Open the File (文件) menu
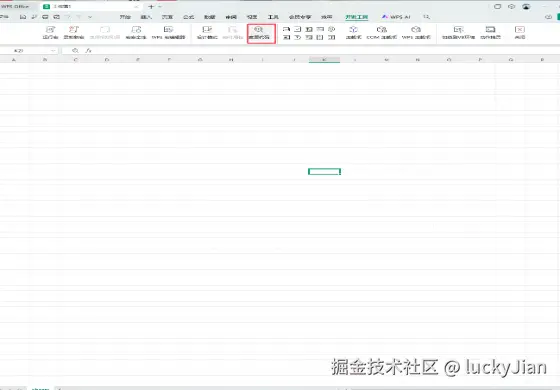Screen dimensions: 560x390 tap(4, 17)
